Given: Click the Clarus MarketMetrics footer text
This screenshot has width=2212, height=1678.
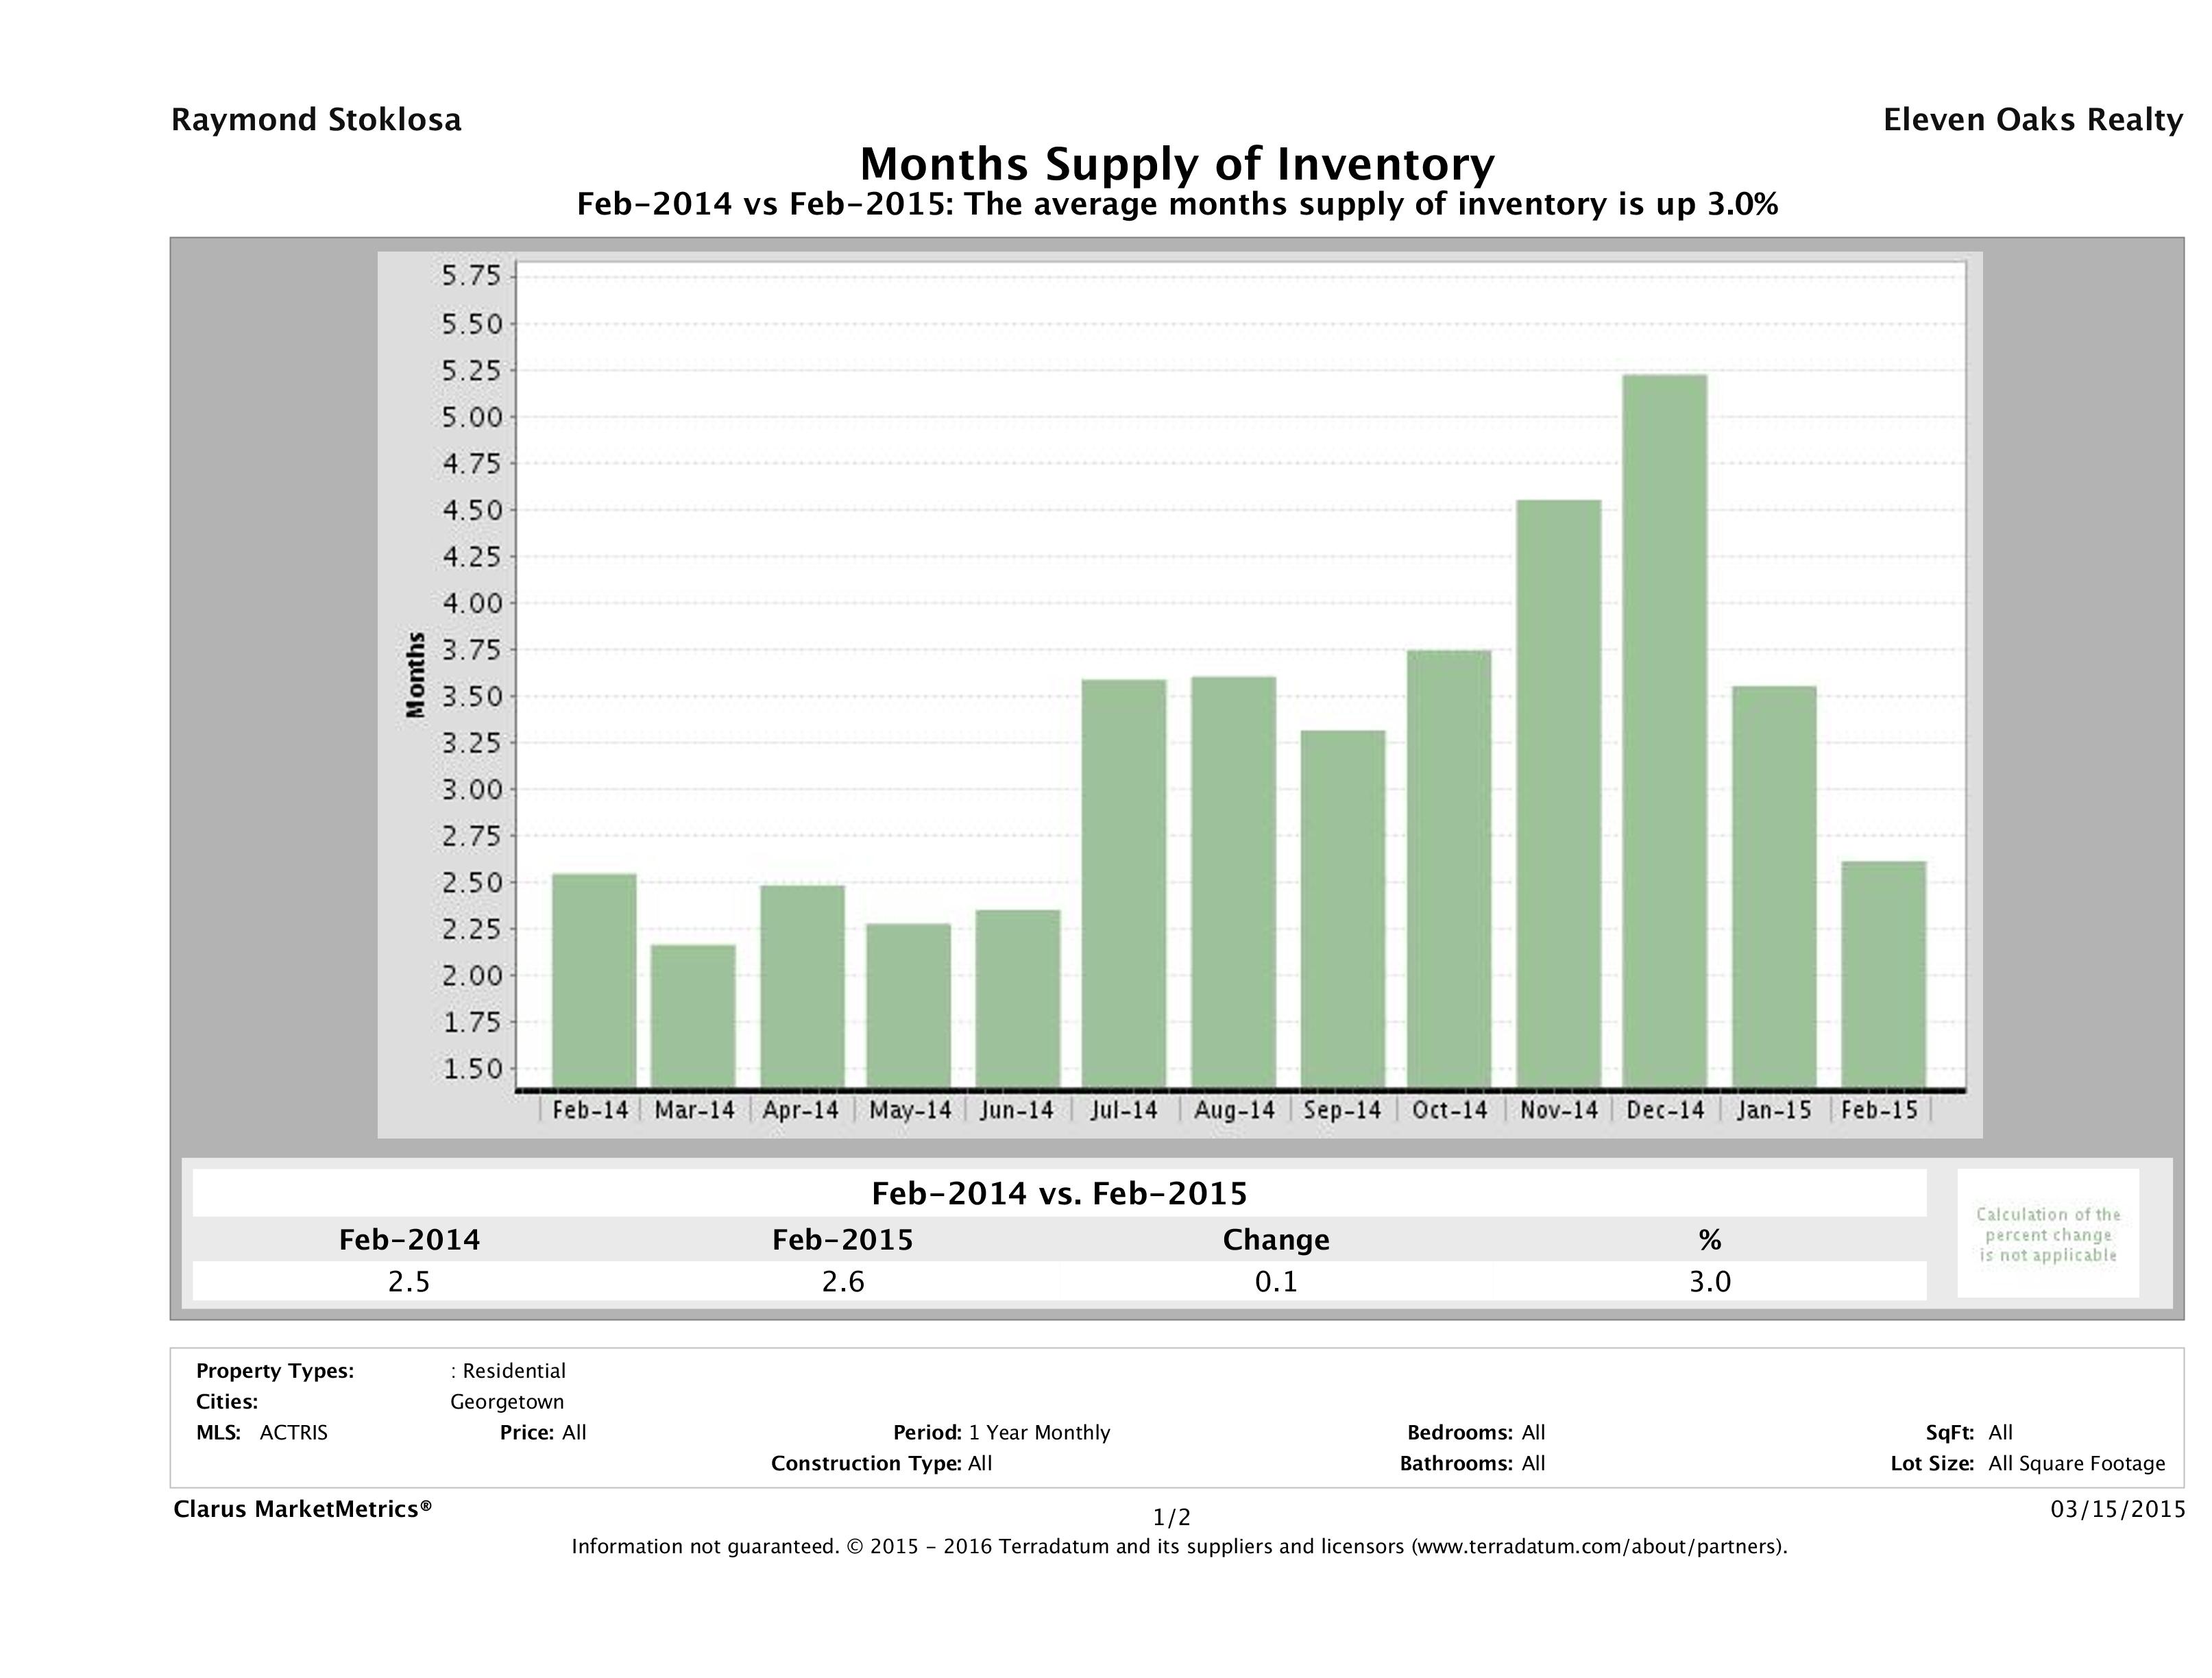Looking at the screenshot, I should 302,1509.
